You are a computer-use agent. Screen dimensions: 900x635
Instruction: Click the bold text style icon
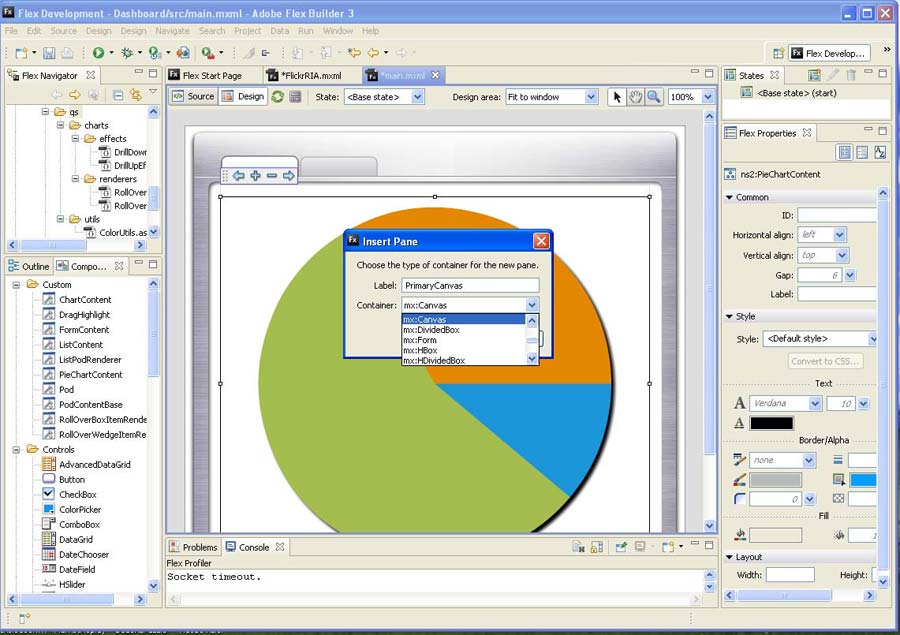(739, 404)
